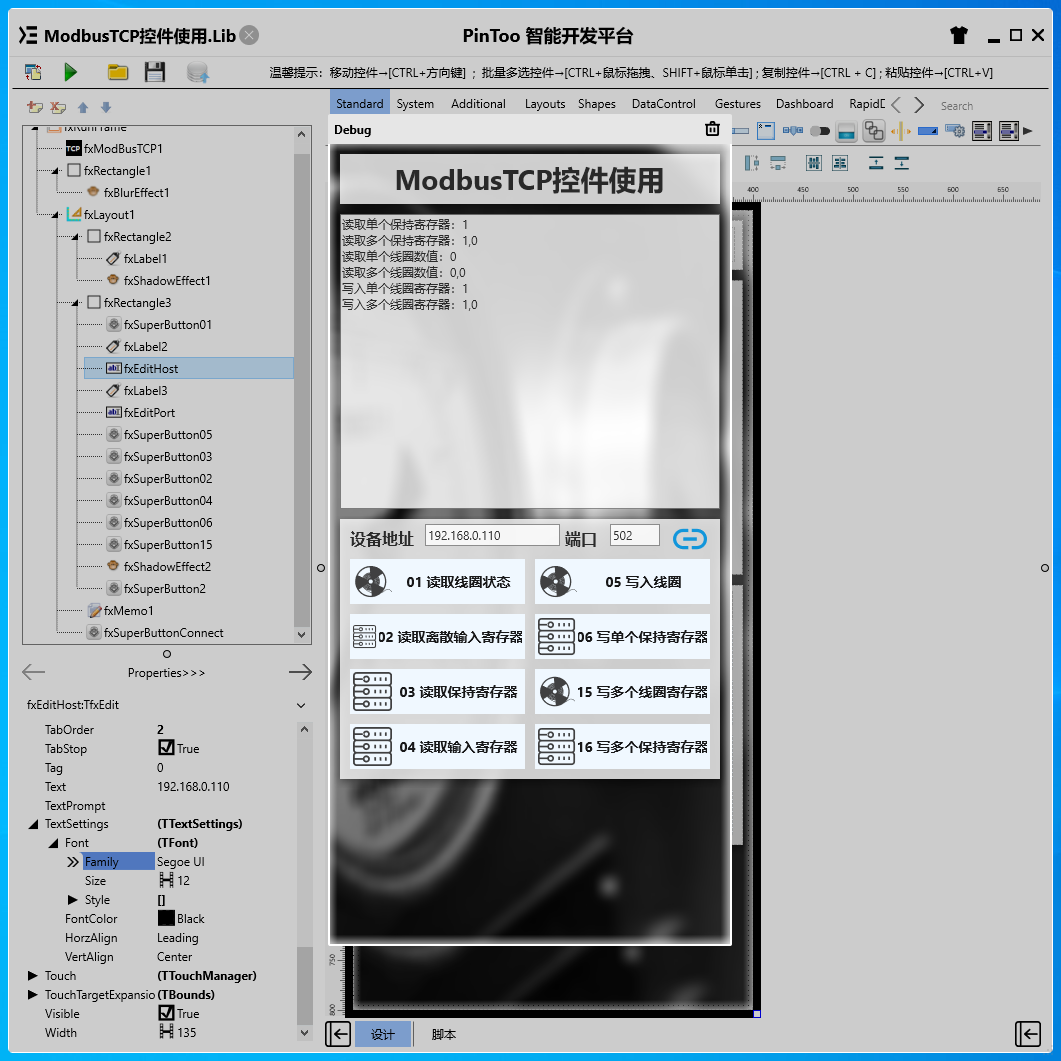1061x1061 pixels.
Task: Open the Shapes component tab
Action: pyautogui.click(x=597, y=104)
